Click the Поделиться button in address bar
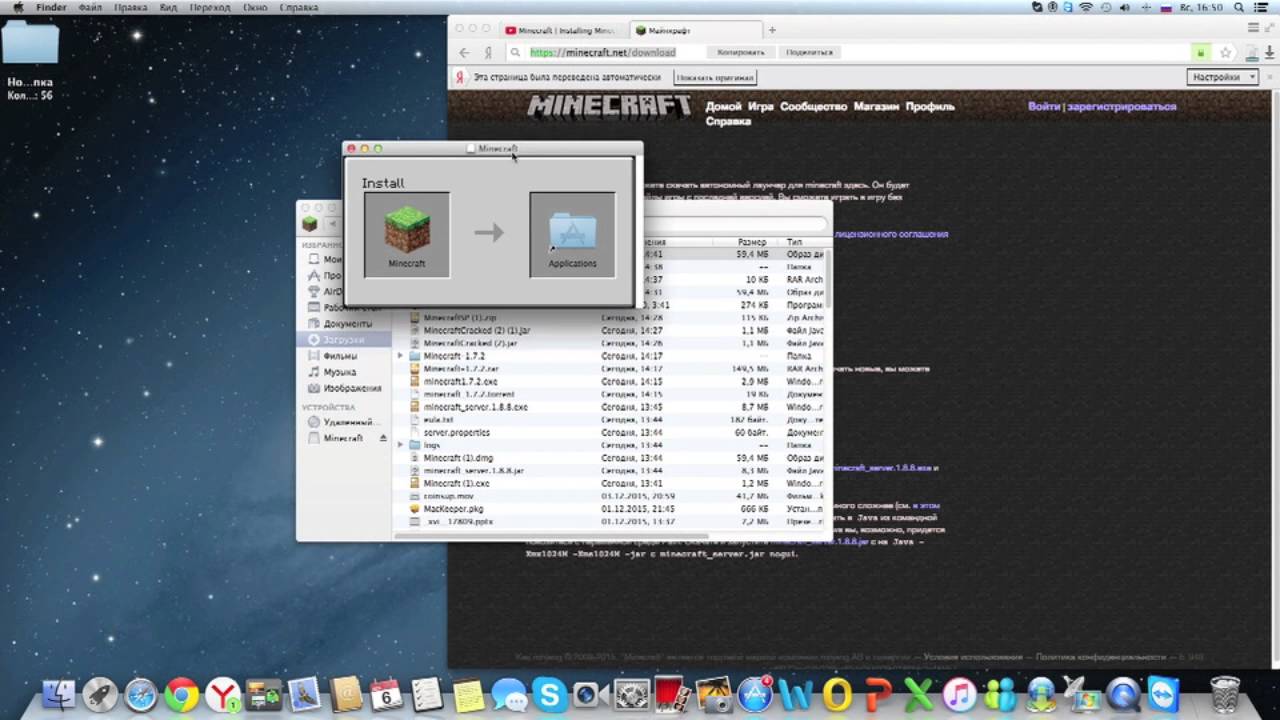Viewport: 1280px width, 720px height. coord(809,52)
